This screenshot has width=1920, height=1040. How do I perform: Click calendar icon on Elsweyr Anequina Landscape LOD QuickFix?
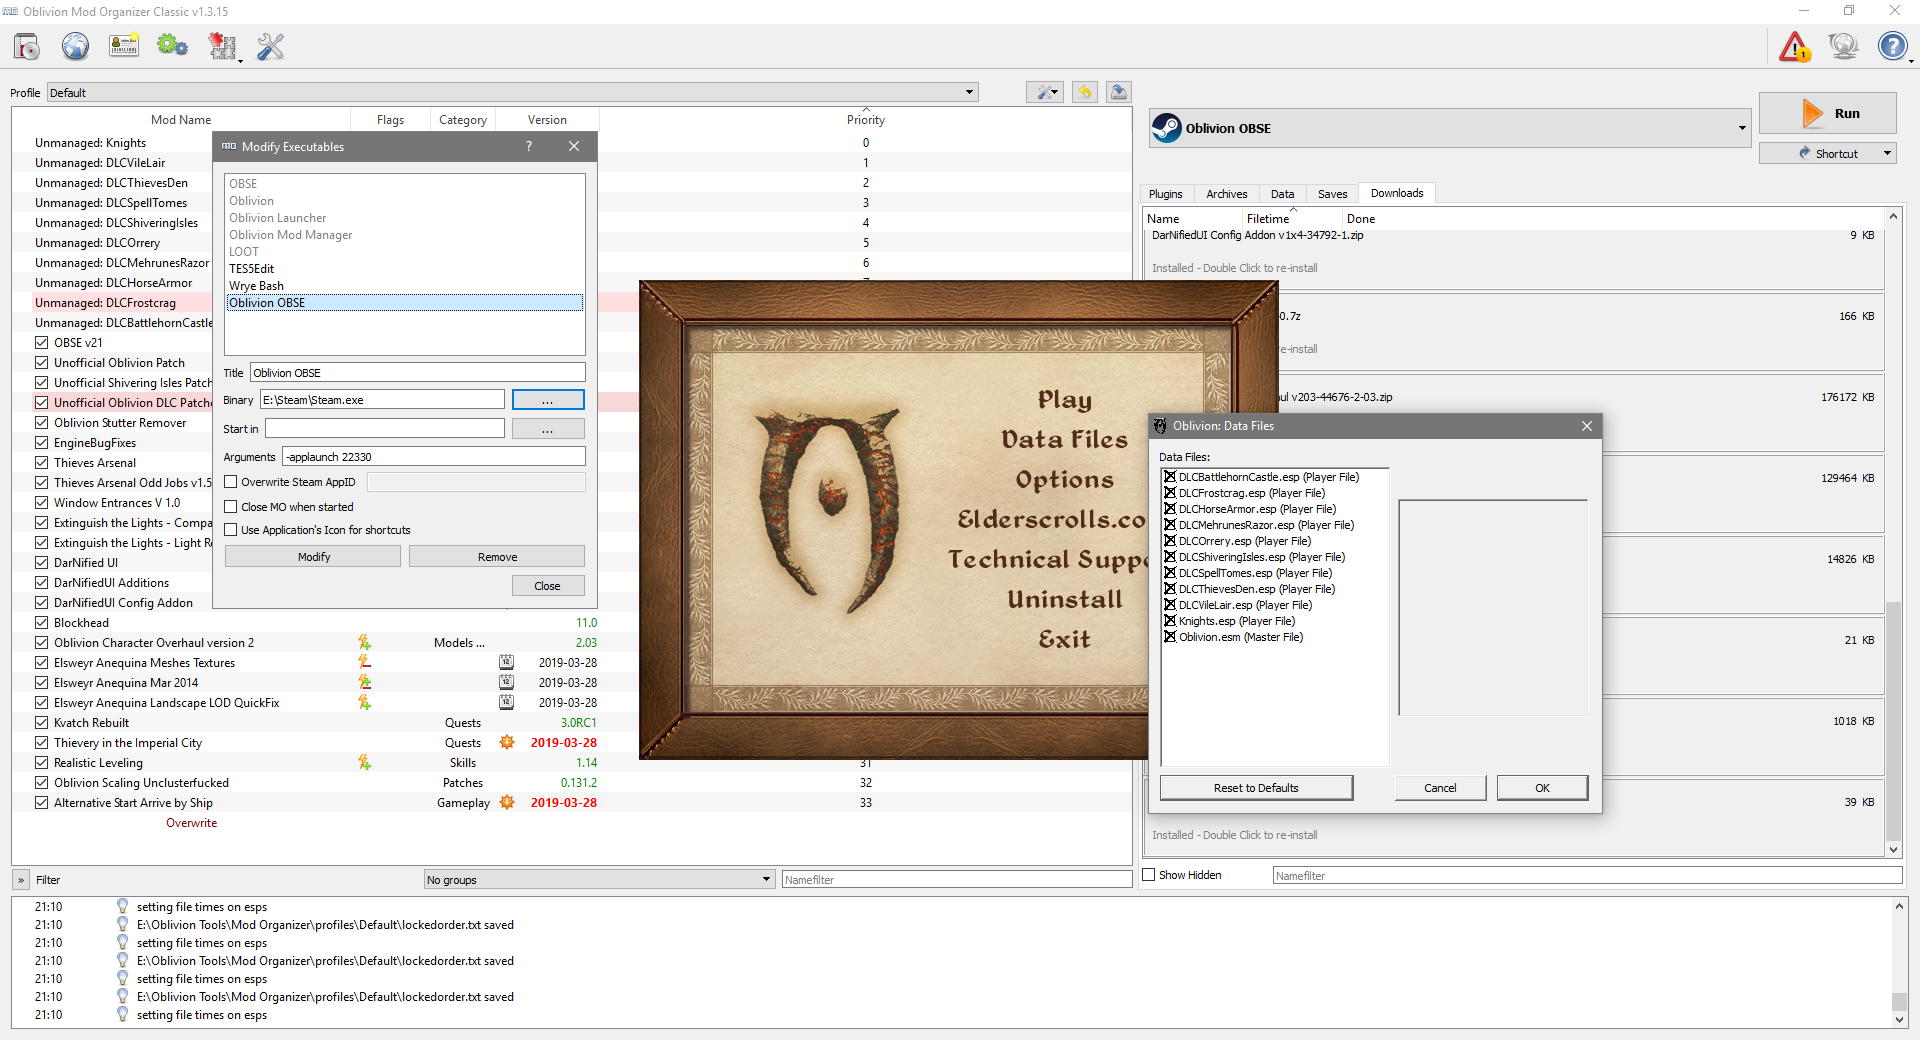click(x=507, y=702)
